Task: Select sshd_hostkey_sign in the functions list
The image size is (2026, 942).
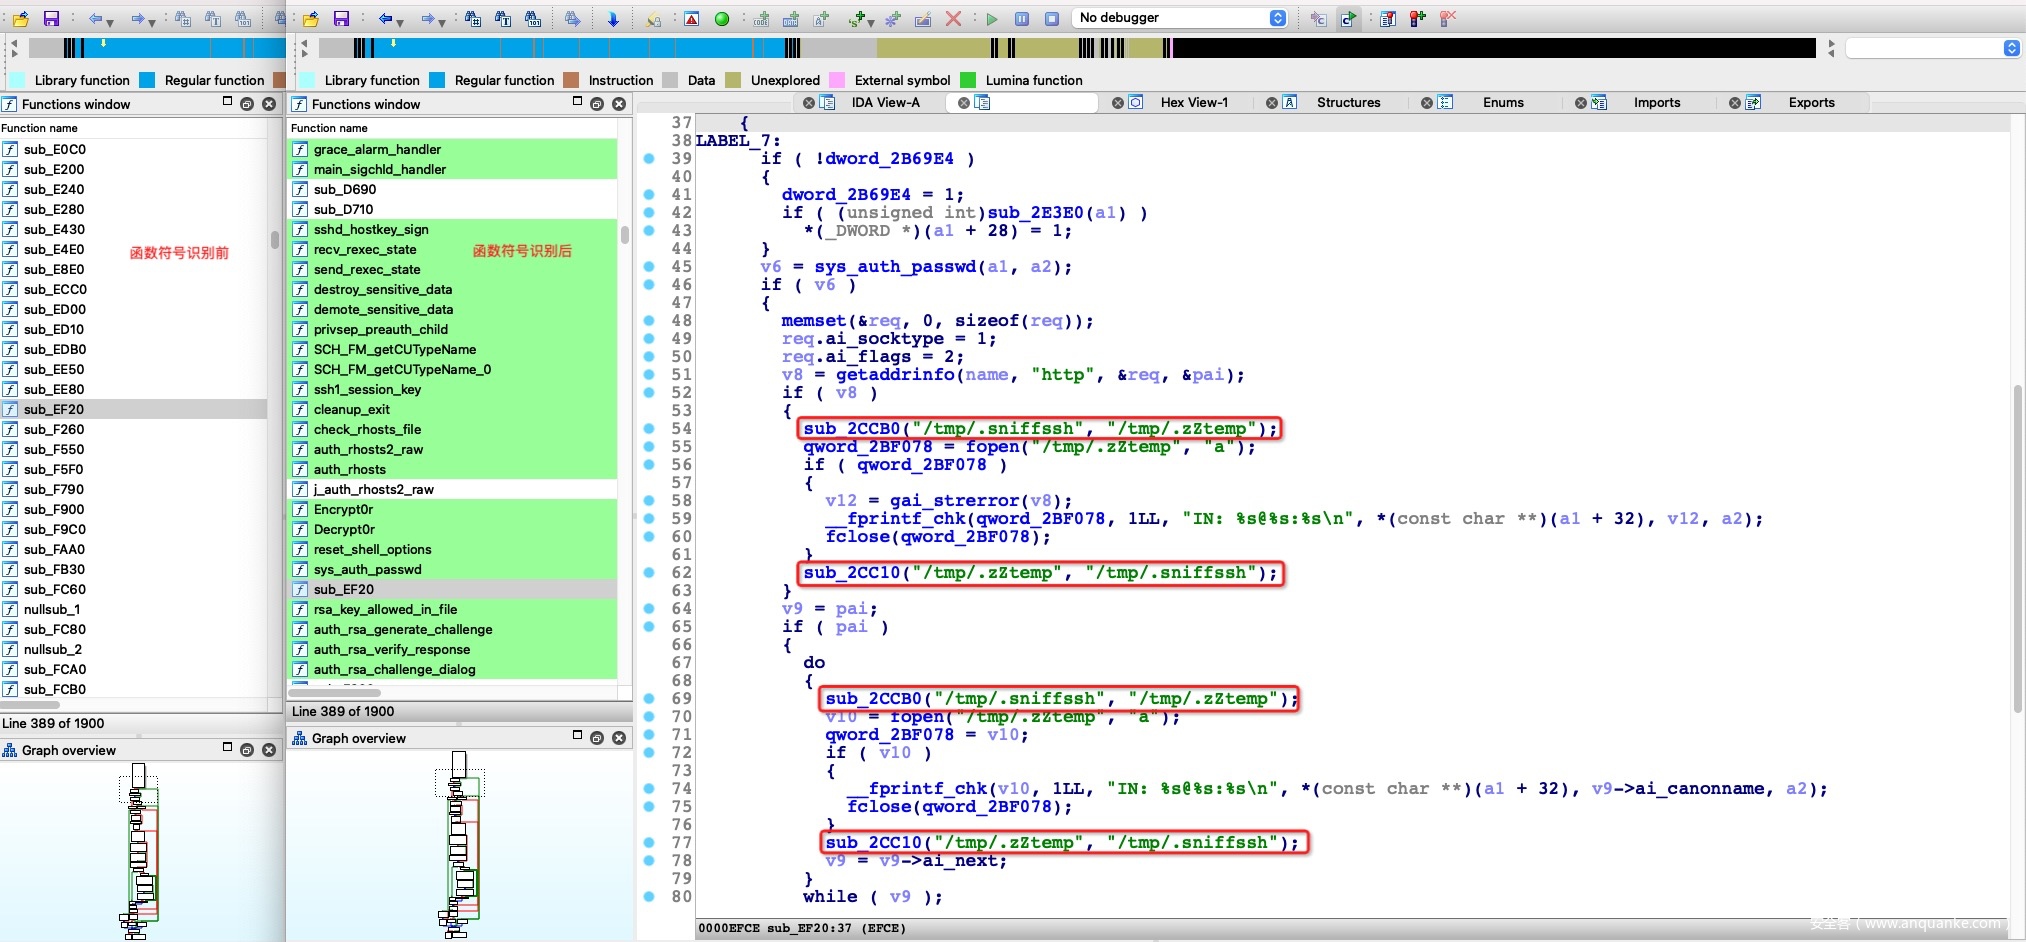Action: (371, 229)
